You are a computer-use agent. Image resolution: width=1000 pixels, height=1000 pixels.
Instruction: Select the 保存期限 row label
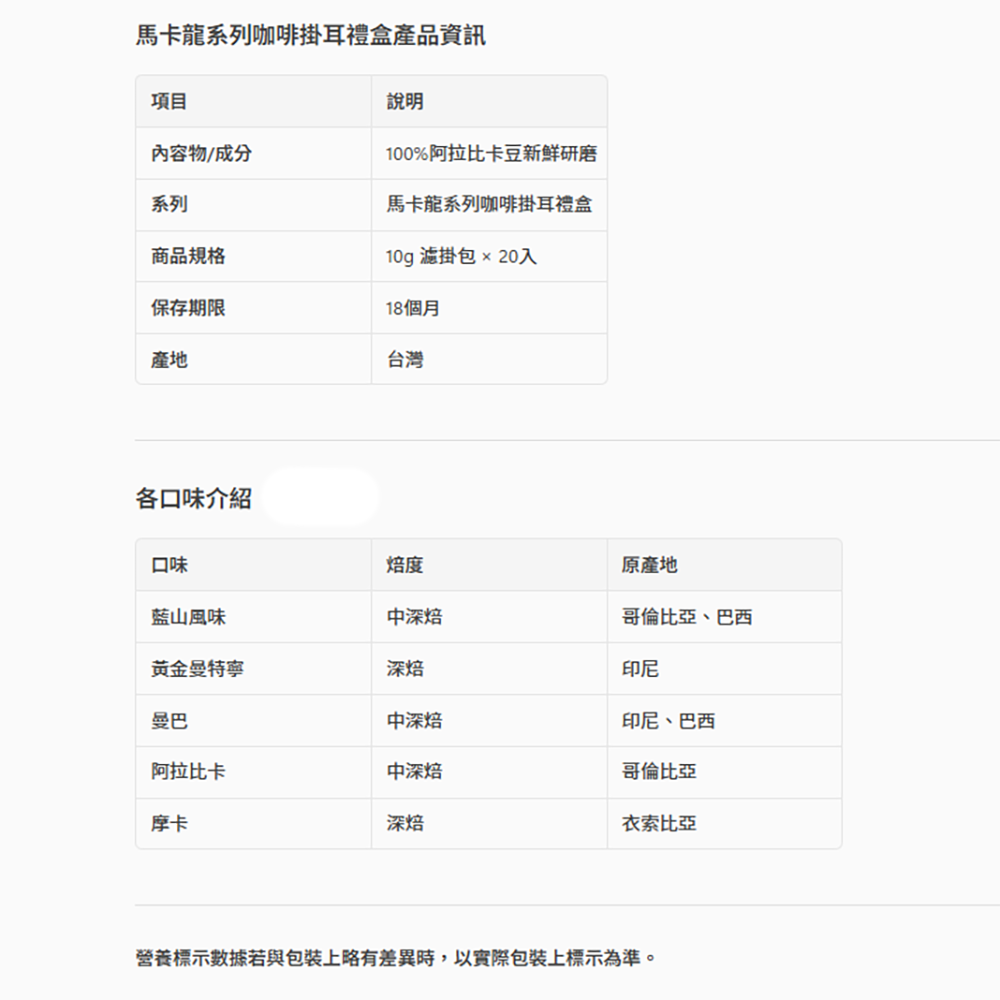pos(188,308)
